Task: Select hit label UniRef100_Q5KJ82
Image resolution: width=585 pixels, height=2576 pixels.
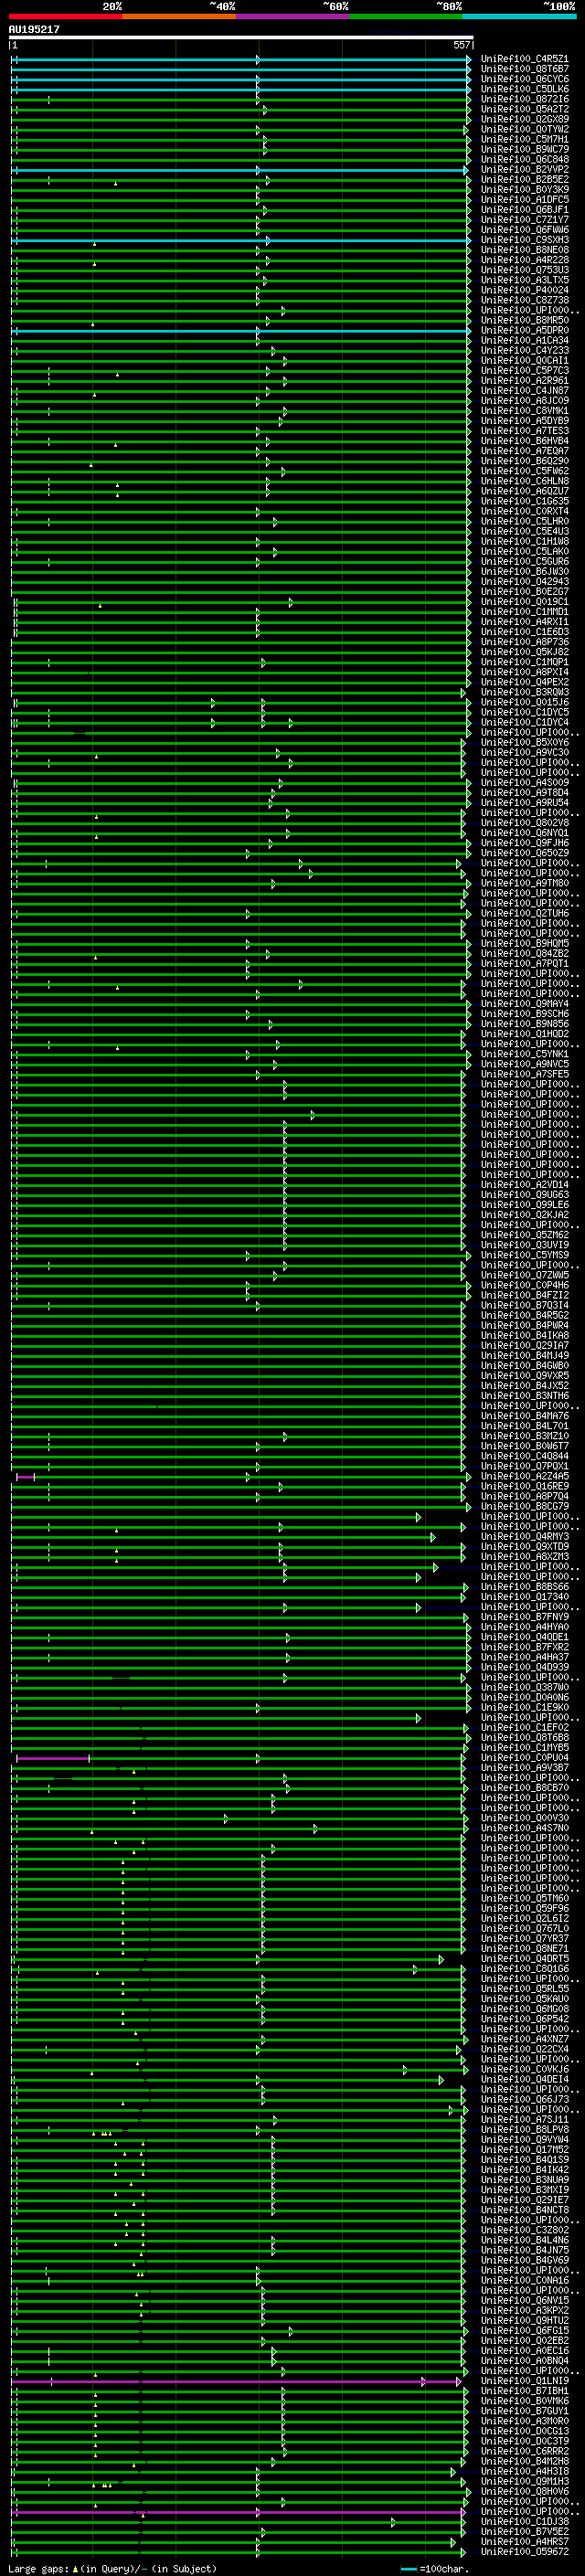Action: [x=524, y=653]
